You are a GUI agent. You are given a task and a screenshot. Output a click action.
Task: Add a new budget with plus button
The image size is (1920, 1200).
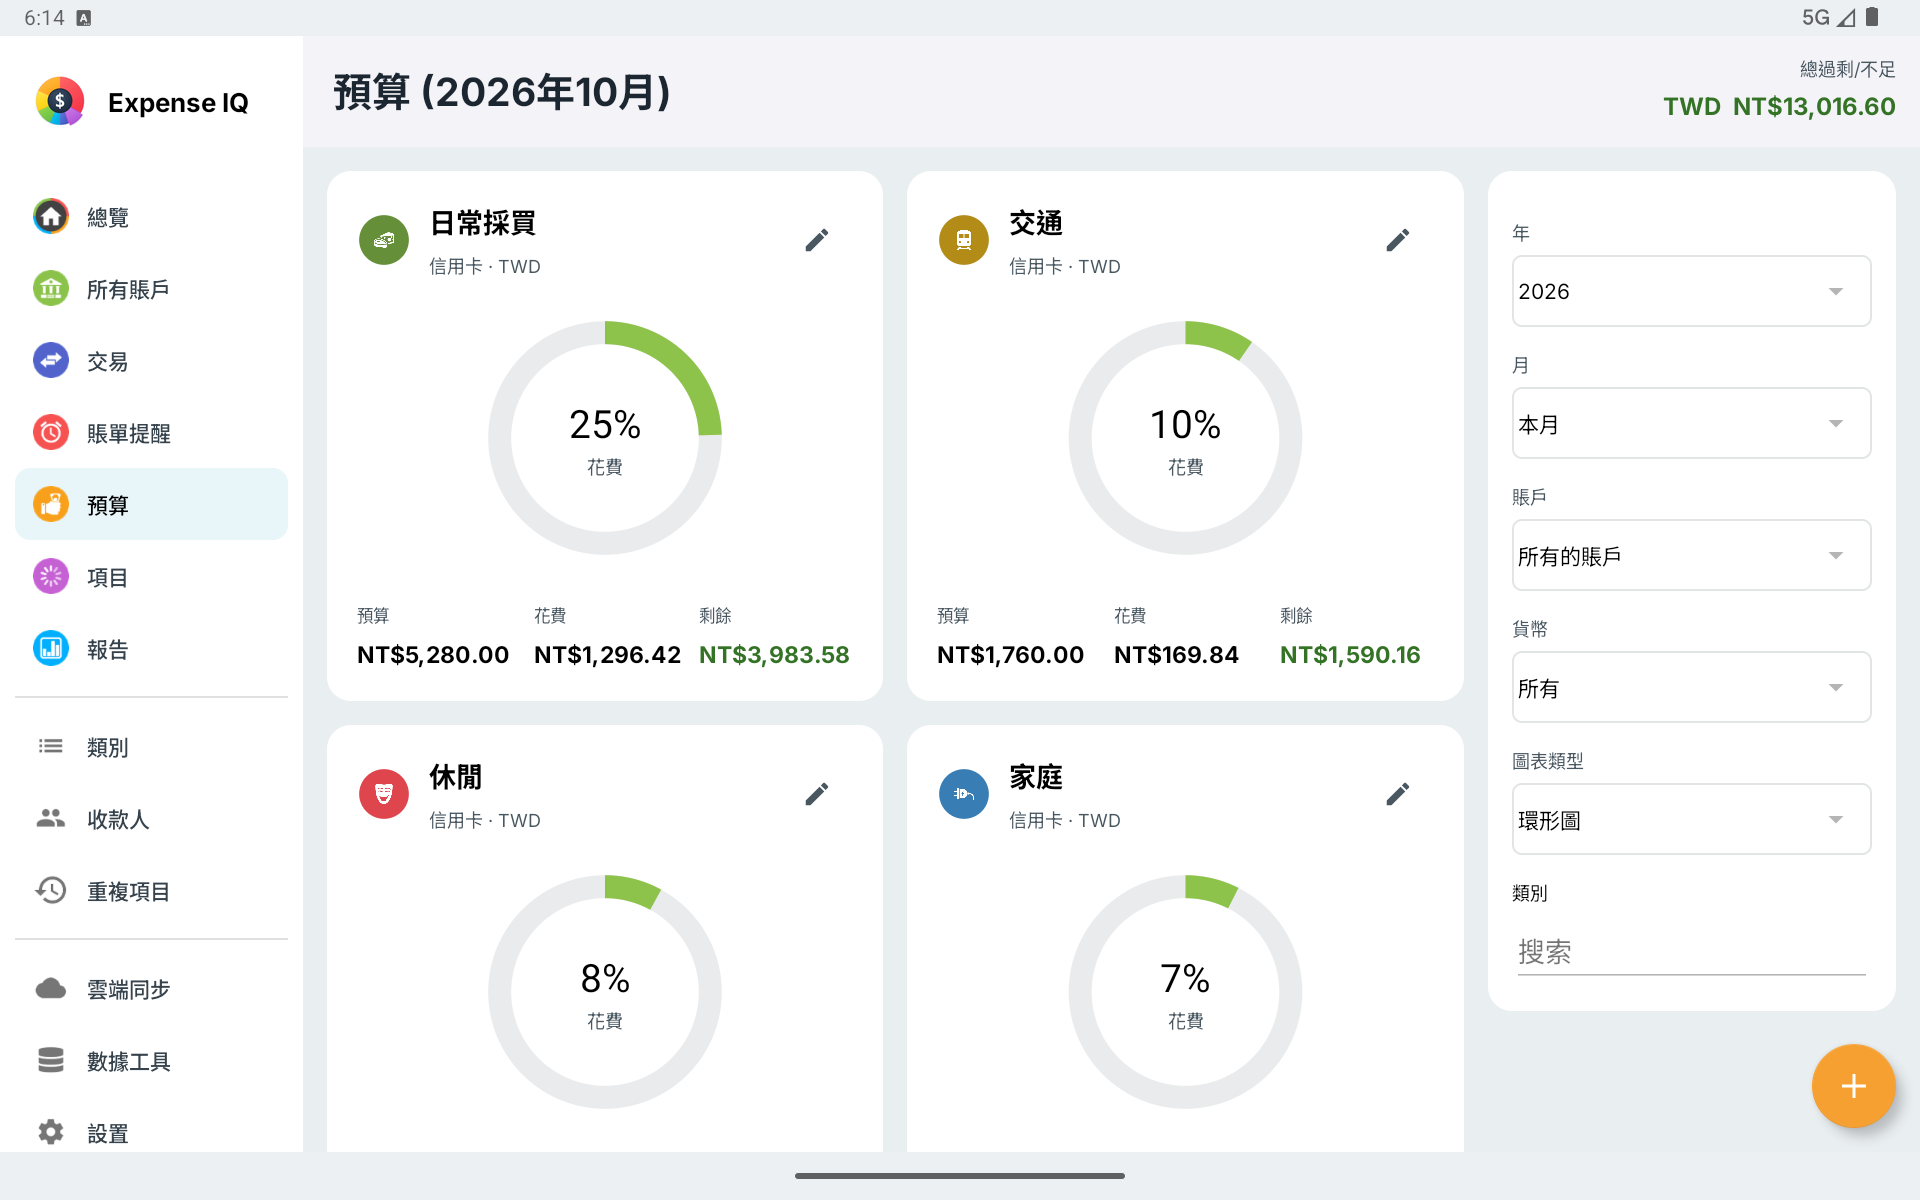pos(1853,1086)
